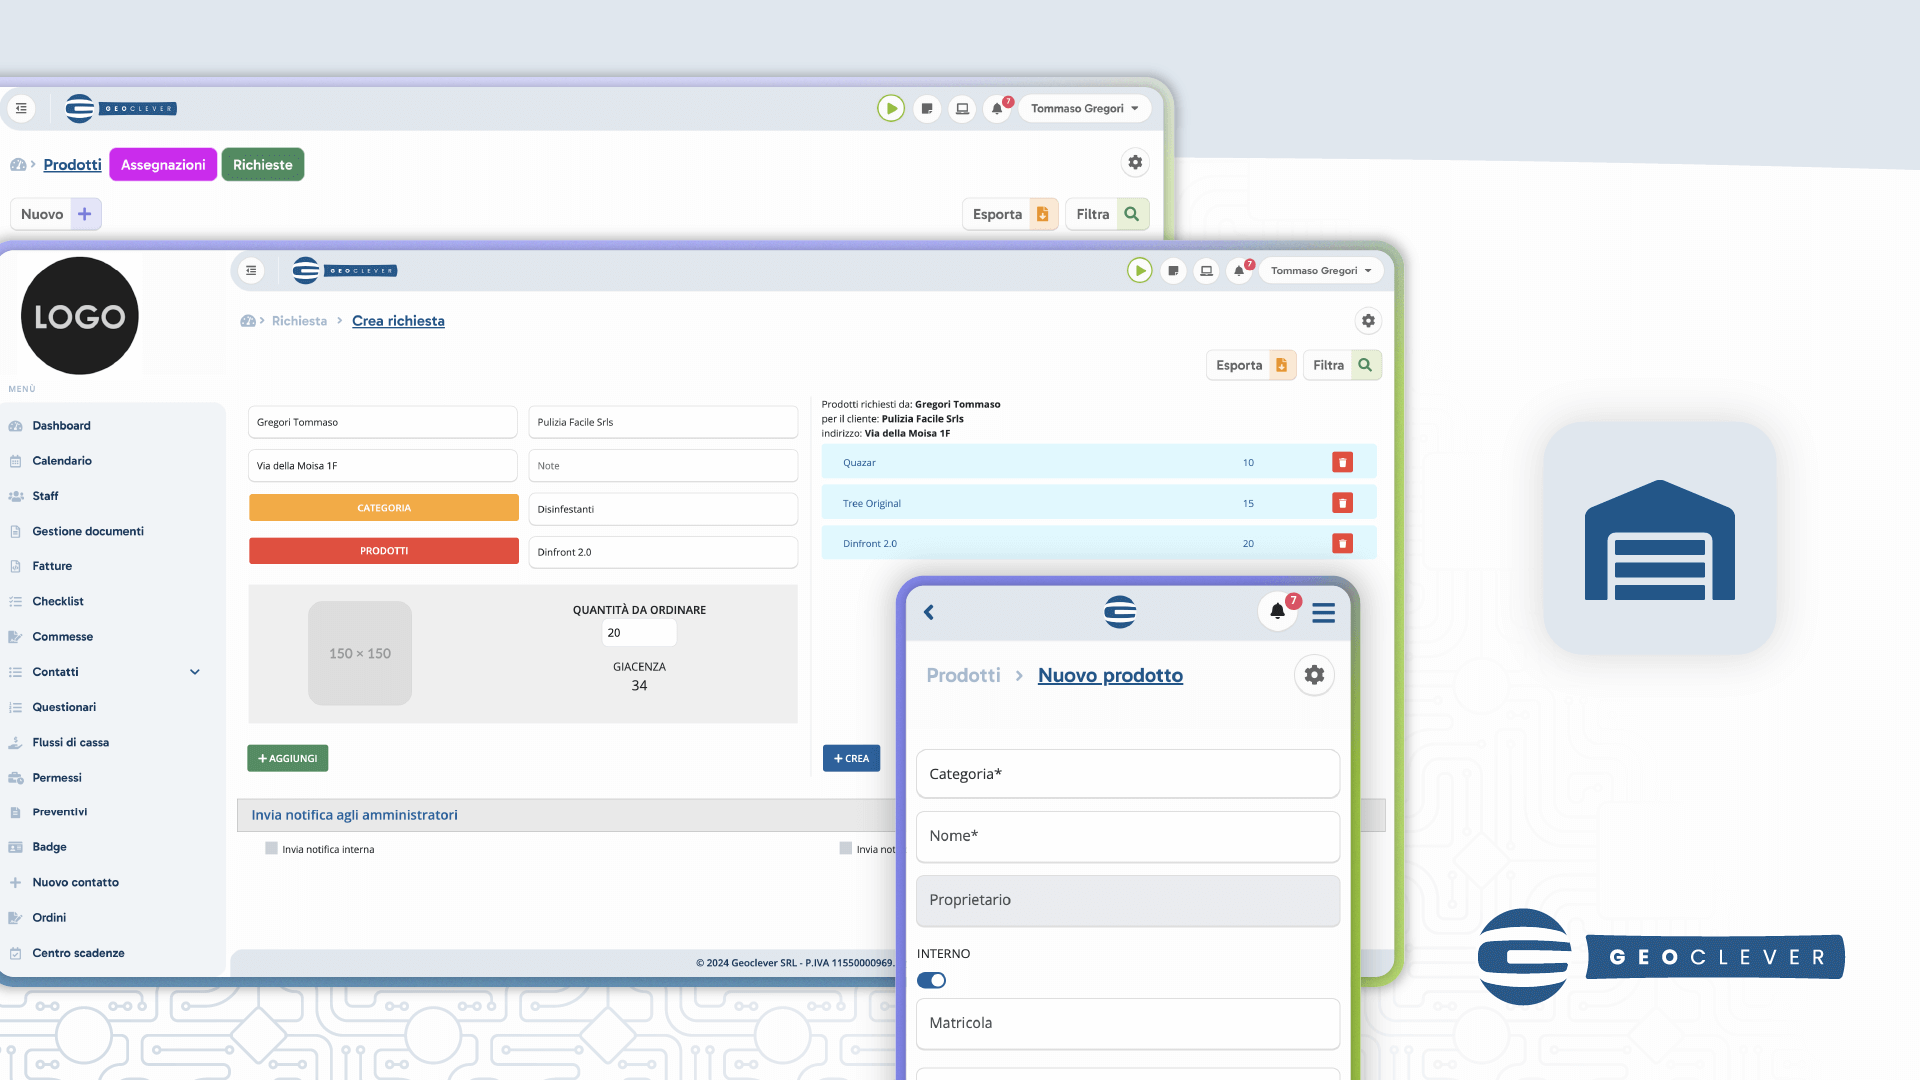This screenshot has width=1920, height=1080.
Task: Expand the Contatti menu chevron in the sidebar
Action: 195,672
